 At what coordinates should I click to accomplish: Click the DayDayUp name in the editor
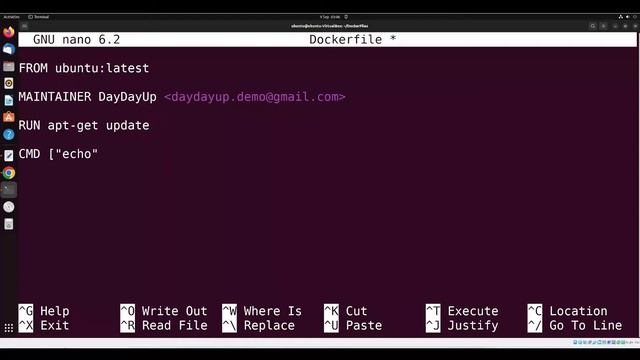pyautogui.click(x=127, y=97)
